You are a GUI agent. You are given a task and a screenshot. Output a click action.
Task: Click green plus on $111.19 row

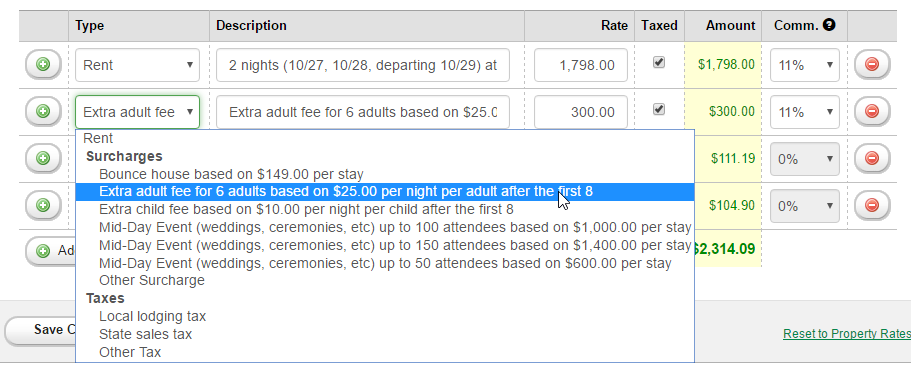click(43, 158)
